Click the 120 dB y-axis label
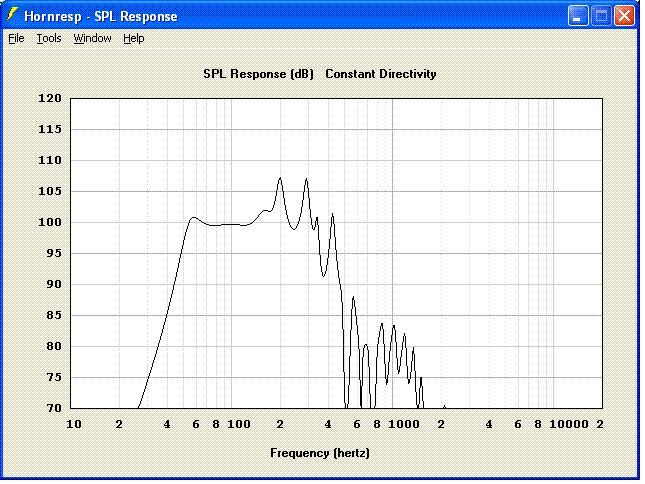The width and height of the screenshot is (645, 484). click(x=50, y=98)
